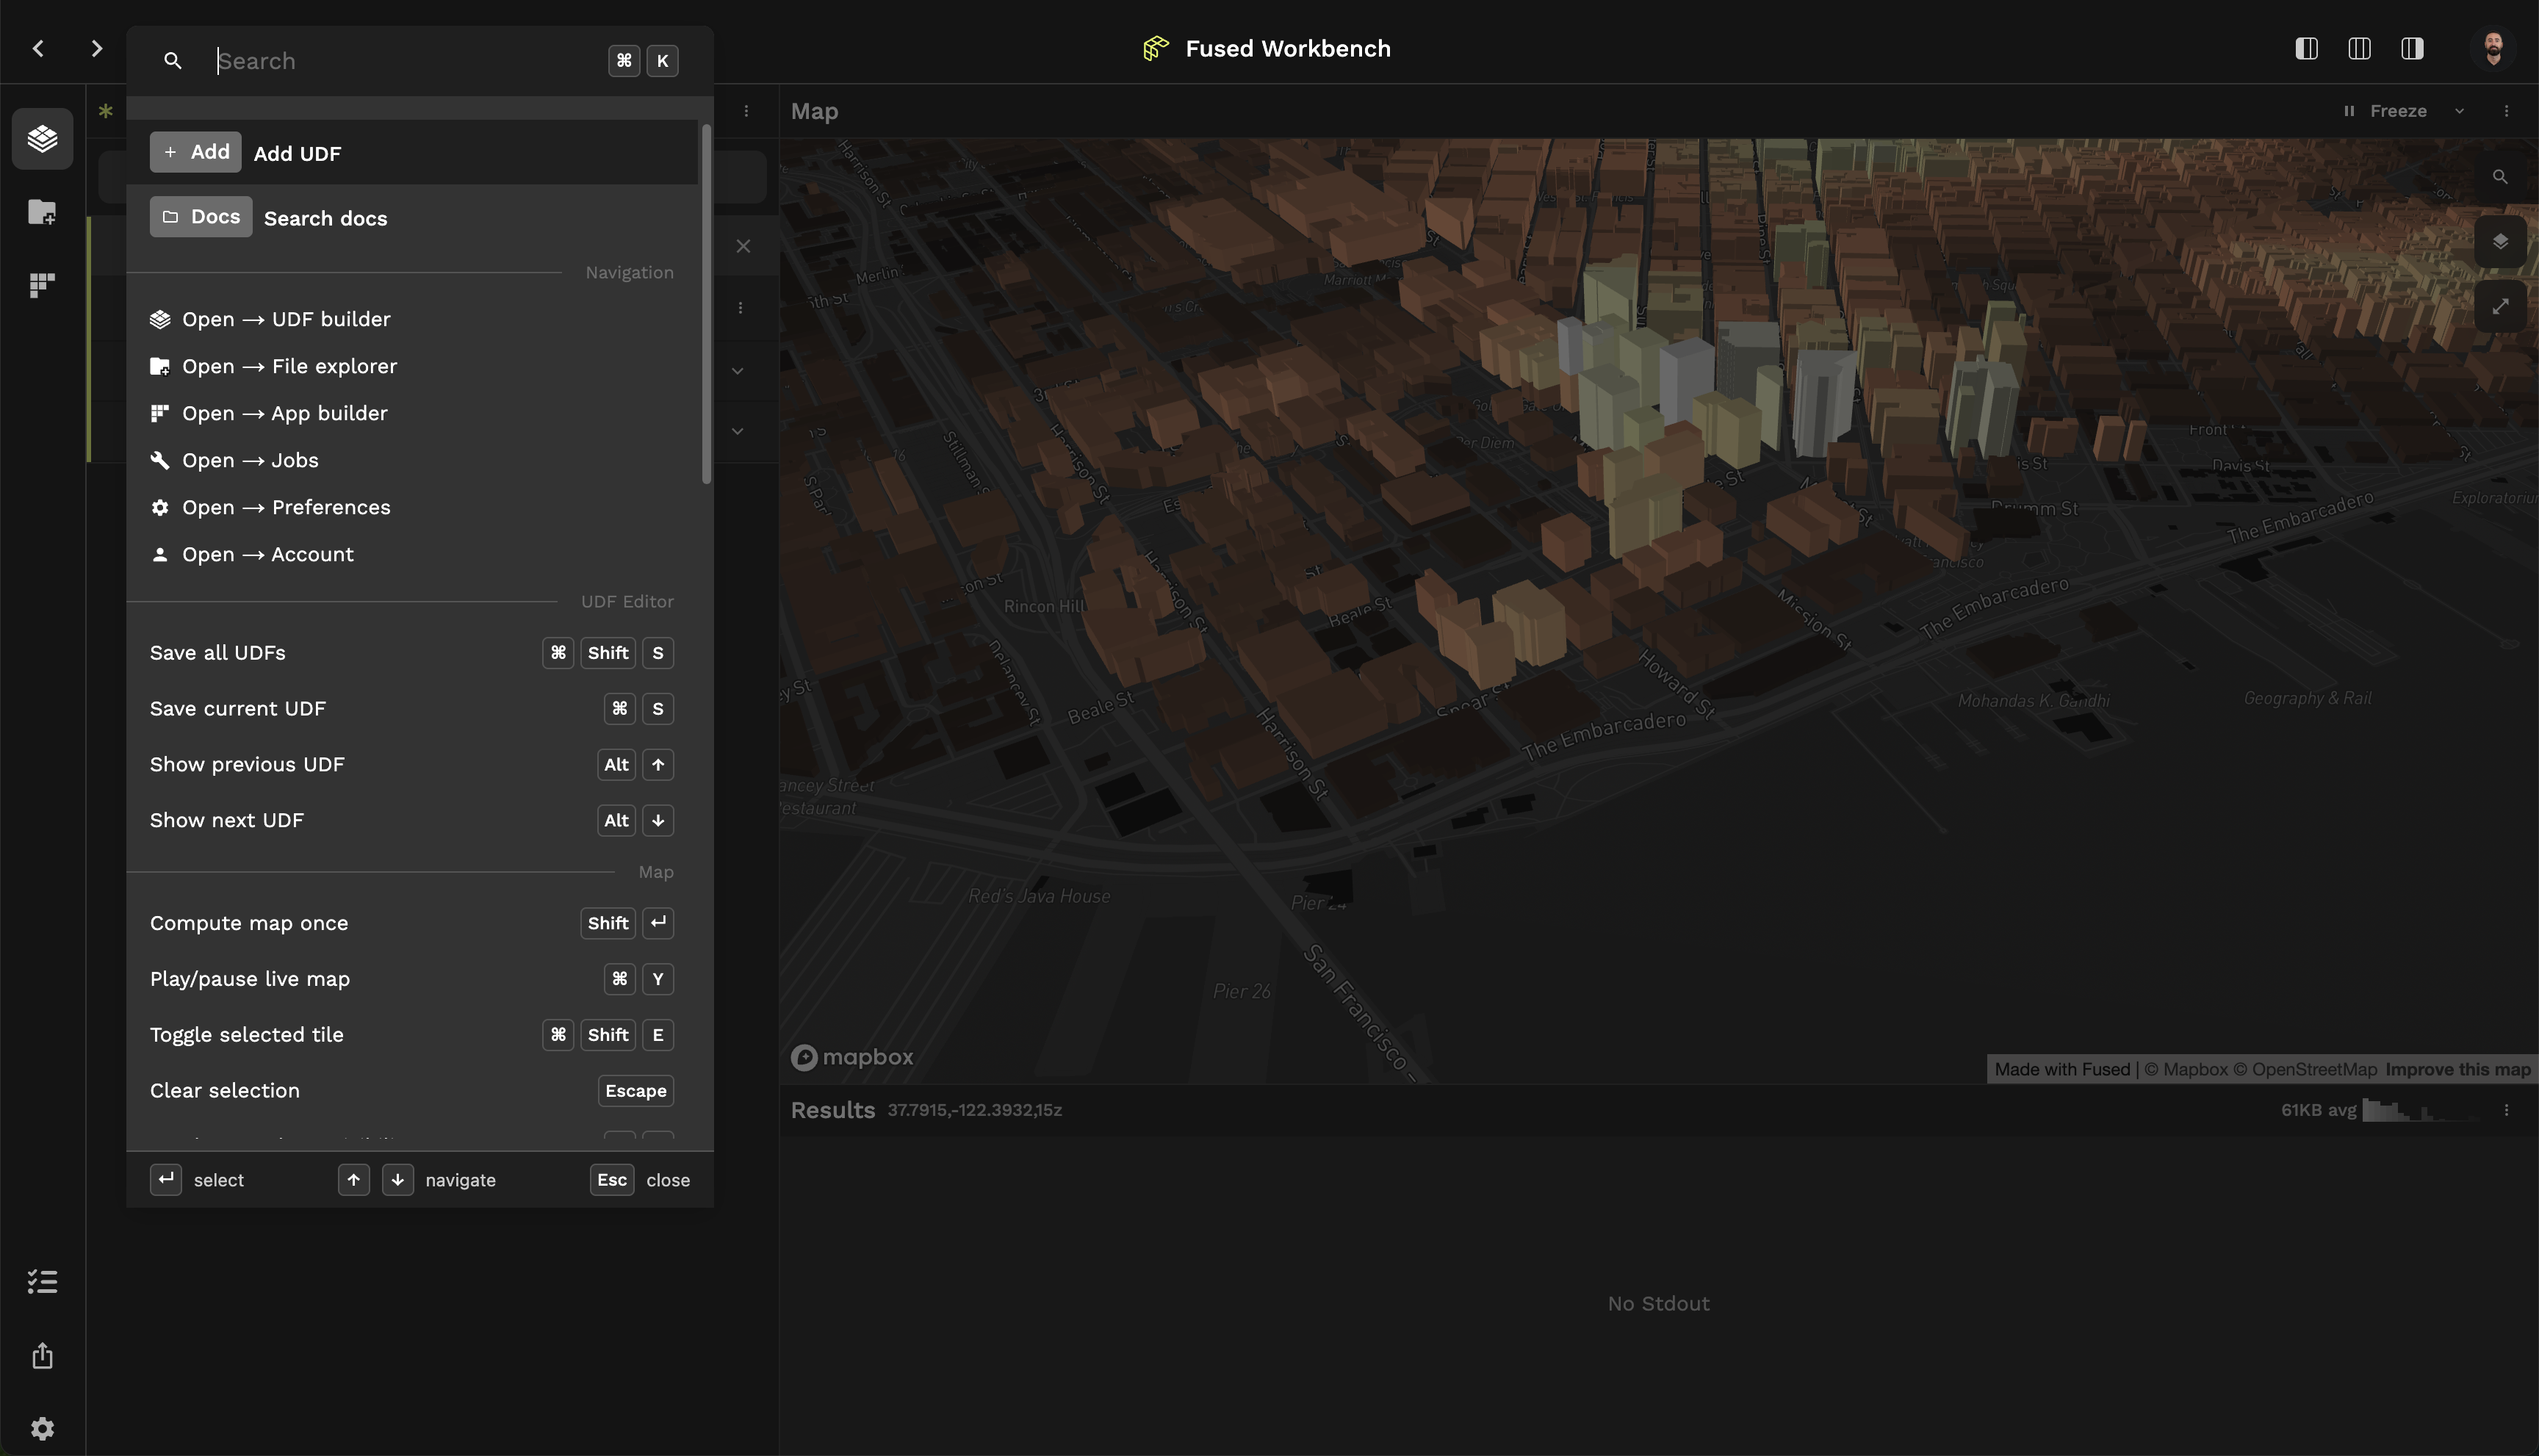Screen dimensions: 2539x1456
Task: Expand the upper collapsed section chevron
Action: coord(737,371)
